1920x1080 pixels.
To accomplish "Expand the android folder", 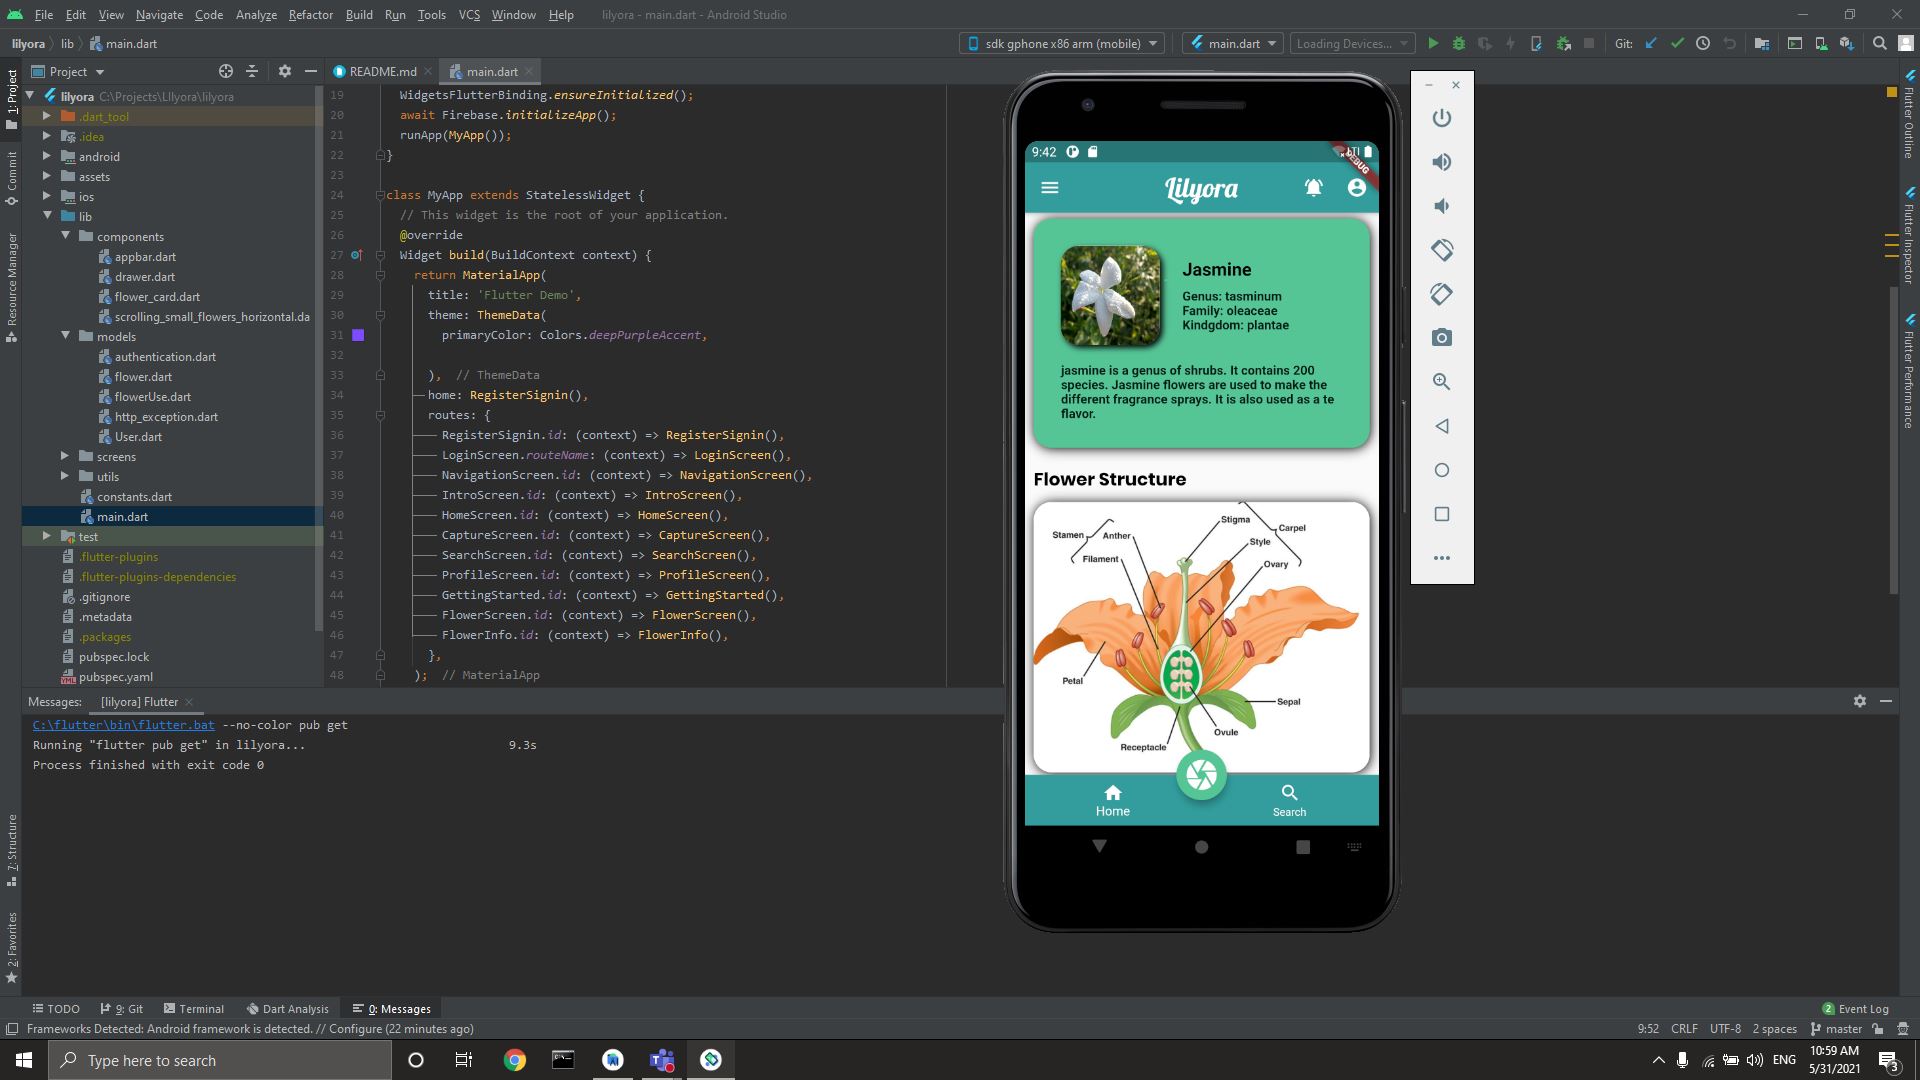I will pyautogui.click(x=46, y=156).
